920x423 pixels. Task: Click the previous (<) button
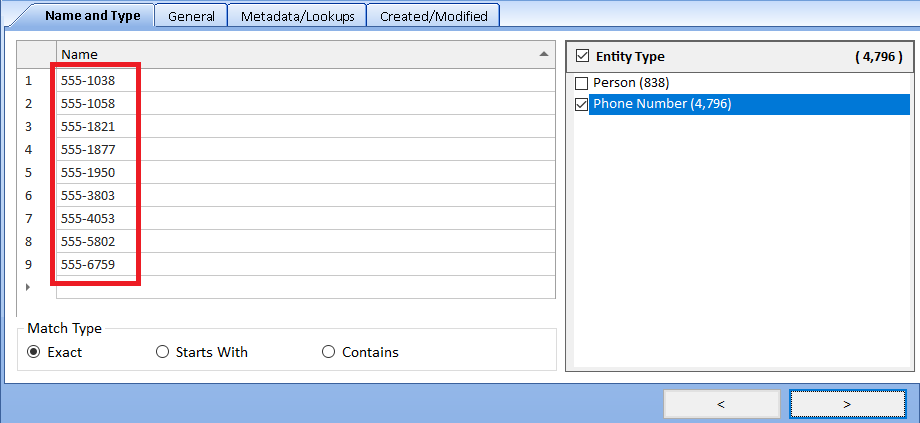click(721, 404)
